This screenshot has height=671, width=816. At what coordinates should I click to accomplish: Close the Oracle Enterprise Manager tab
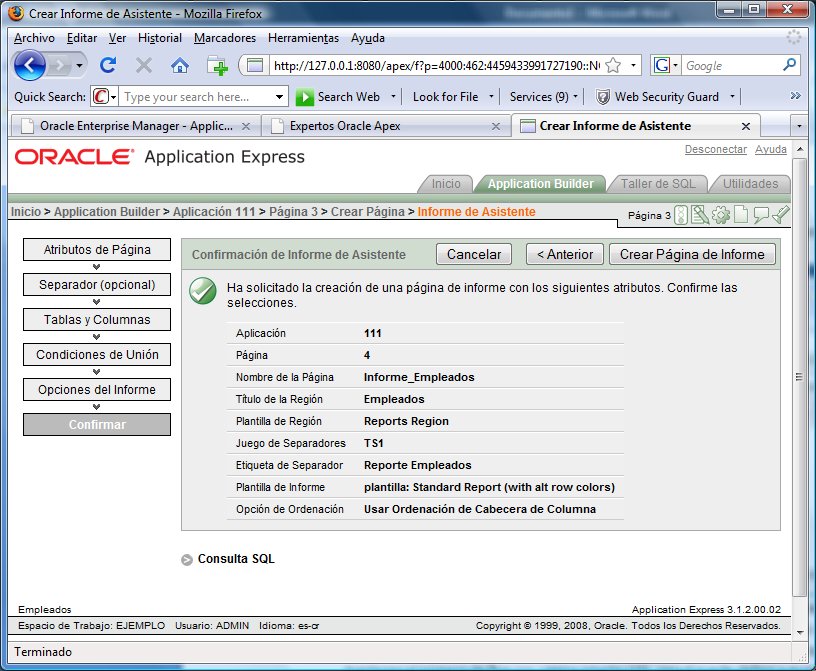pyautogui.click(x=246, y=126)
